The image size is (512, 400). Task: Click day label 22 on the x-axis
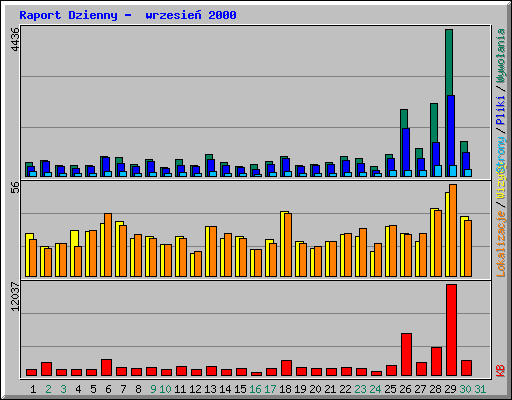pos(345,389)
